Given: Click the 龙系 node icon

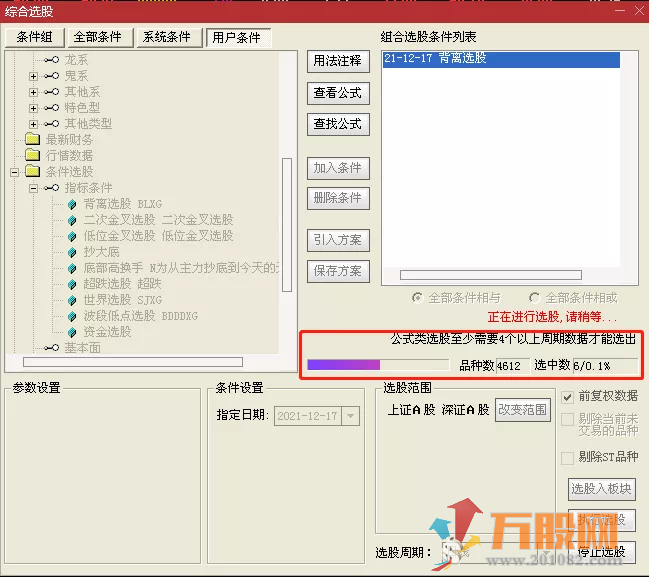Looking at the screenshot, I should point(51,60).
